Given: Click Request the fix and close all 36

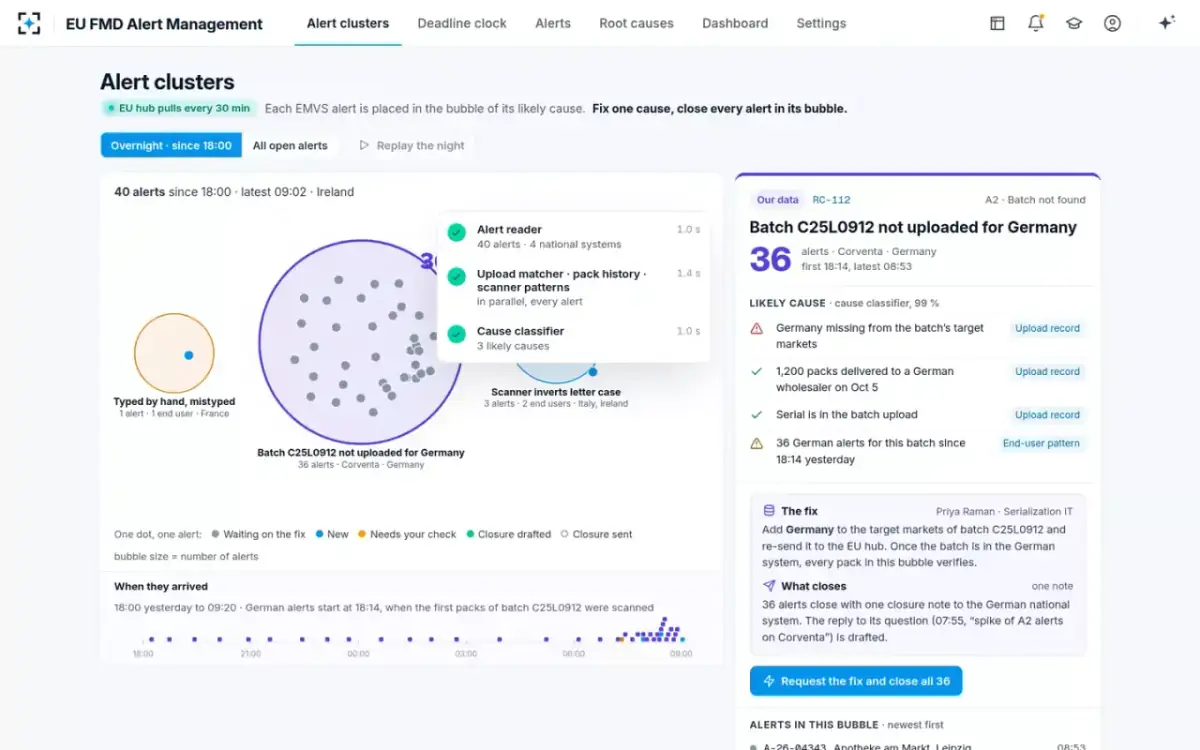Looking at the screenshot, I should click(x=856, y=681).
